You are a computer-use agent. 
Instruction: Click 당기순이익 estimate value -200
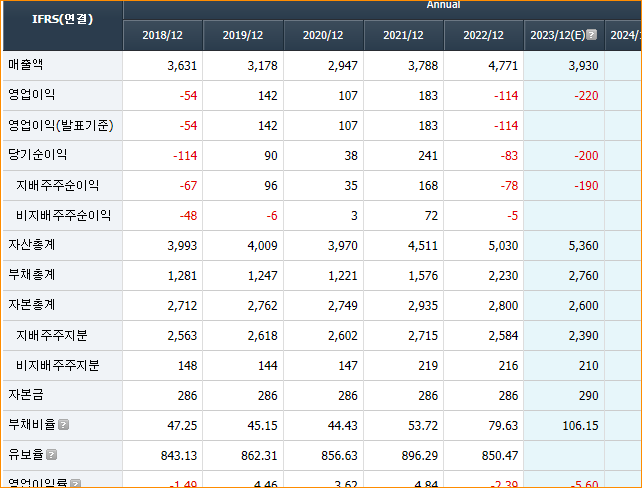[586, 156]
